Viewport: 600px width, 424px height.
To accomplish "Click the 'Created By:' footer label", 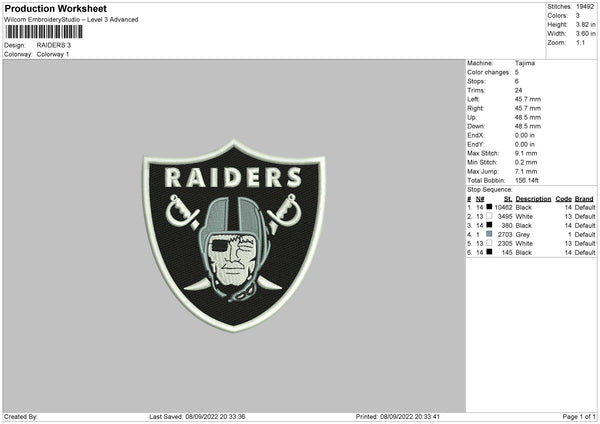I will [x=21, y=416].
